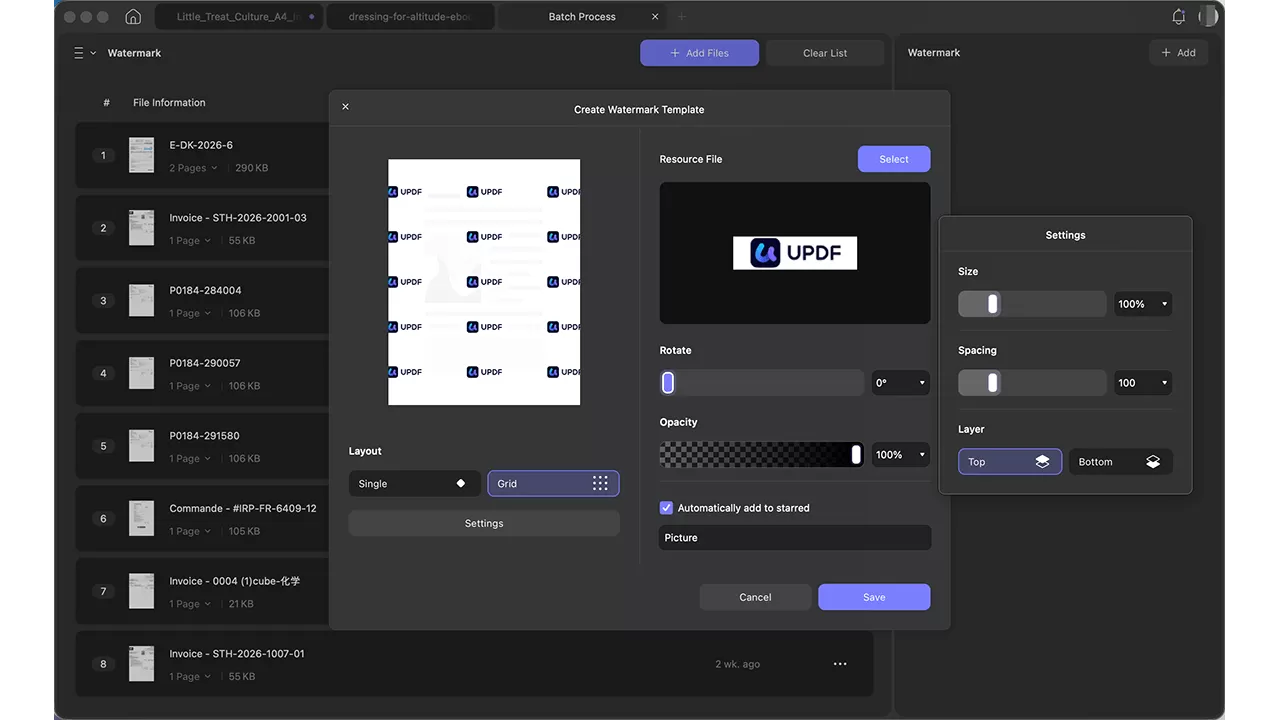Click the Add button in Watermark panel
The height and width of the screenshot is (720, 1280).
[1179, 53]
